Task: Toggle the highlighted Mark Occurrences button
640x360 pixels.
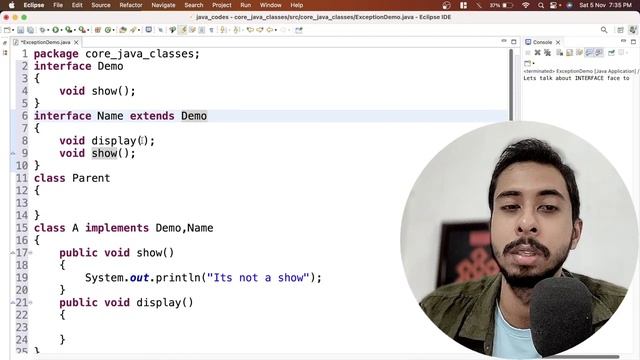Action: coord(182,30)
